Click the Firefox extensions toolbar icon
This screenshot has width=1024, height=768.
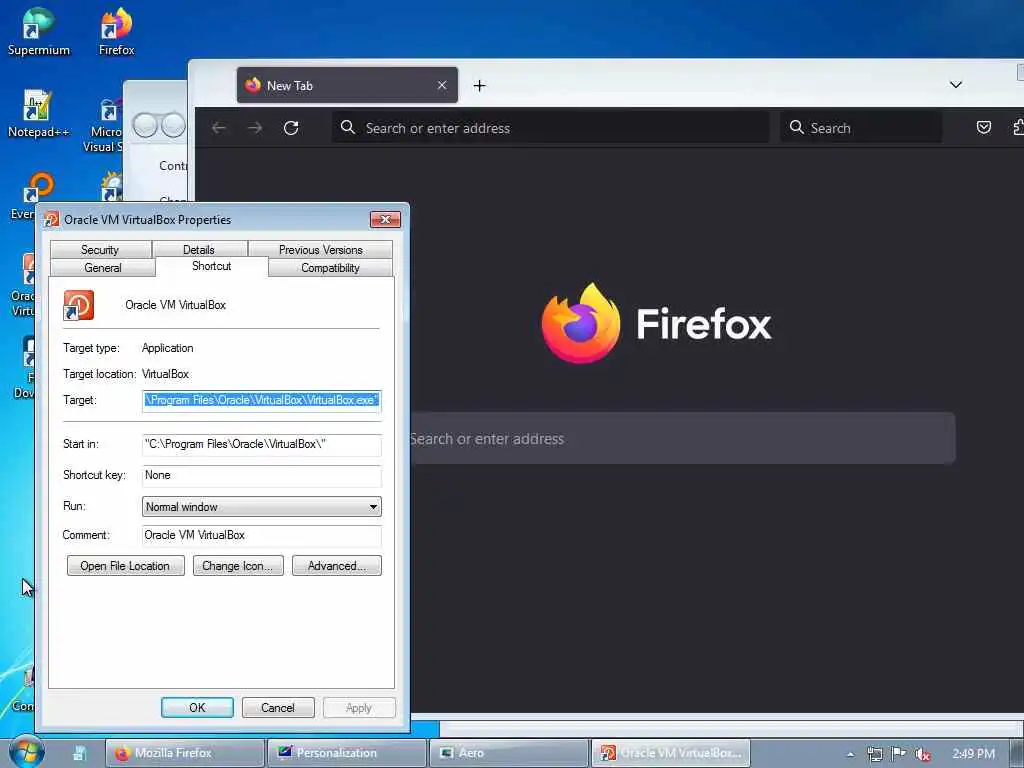(1017, 127)
